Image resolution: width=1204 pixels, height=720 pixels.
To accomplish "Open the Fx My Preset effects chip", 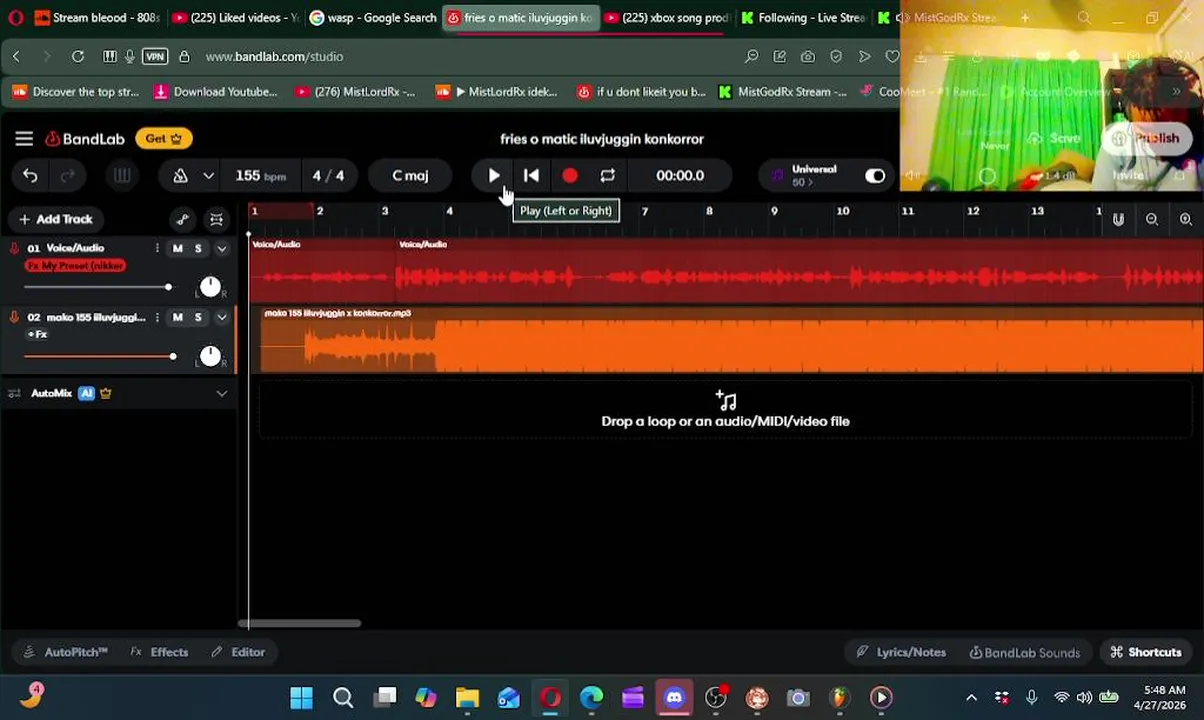I will point(75,266).
